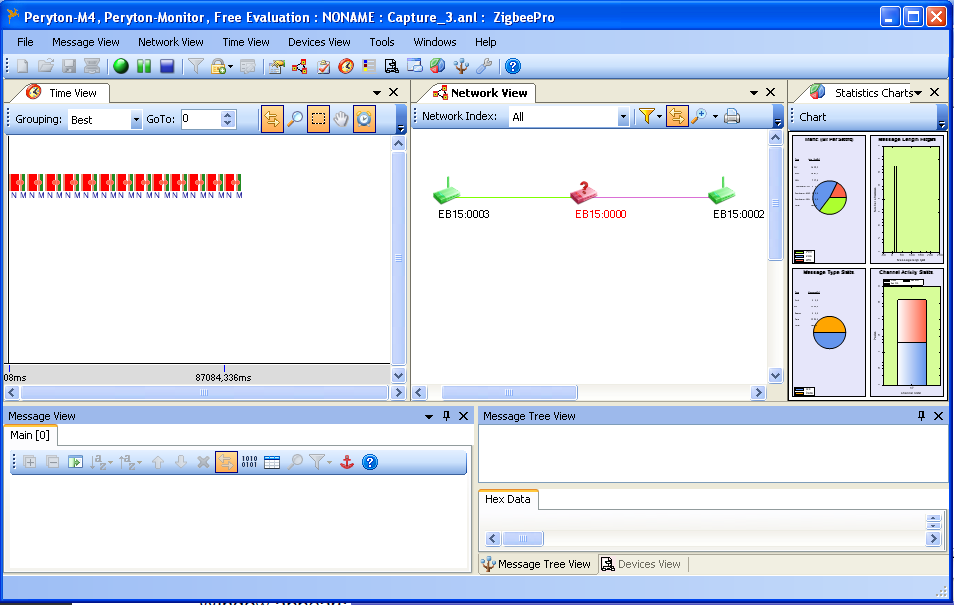Open the Time View panel options arrow
This screenshot has width=954, height=605.
(377, 93)
